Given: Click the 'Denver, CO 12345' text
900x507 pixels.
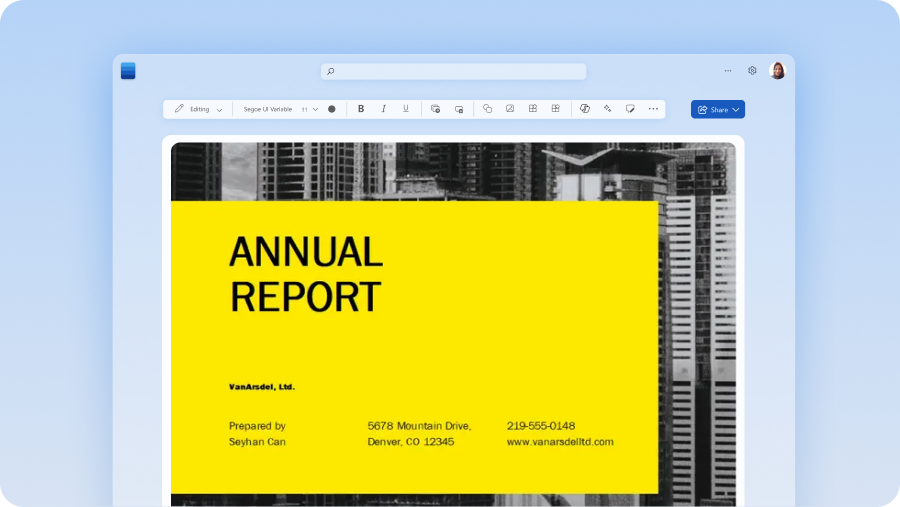Looking at the screenshot, I should (411, 442).
